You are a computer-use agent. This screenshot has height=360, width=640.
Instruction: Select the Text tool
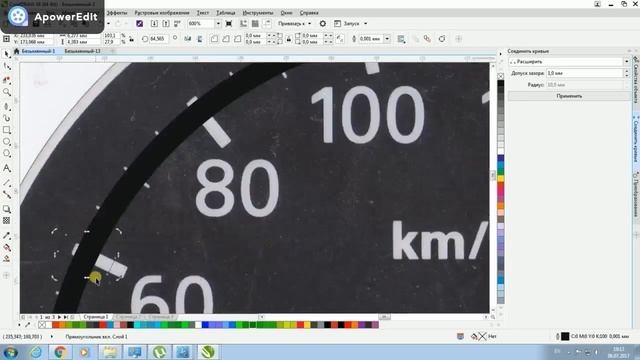[x=7, y=168]
